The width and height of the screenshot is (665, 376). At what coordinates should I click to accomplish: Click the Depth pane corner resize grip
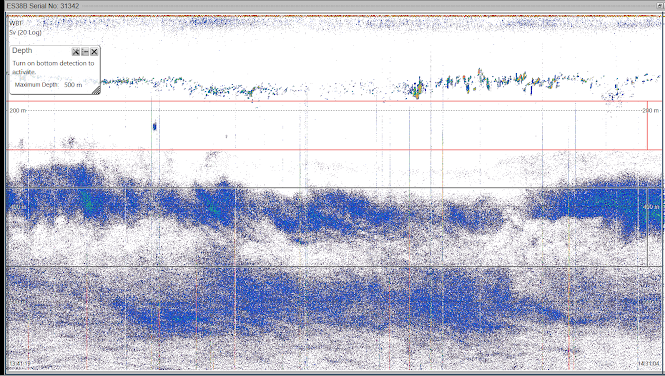96,90
